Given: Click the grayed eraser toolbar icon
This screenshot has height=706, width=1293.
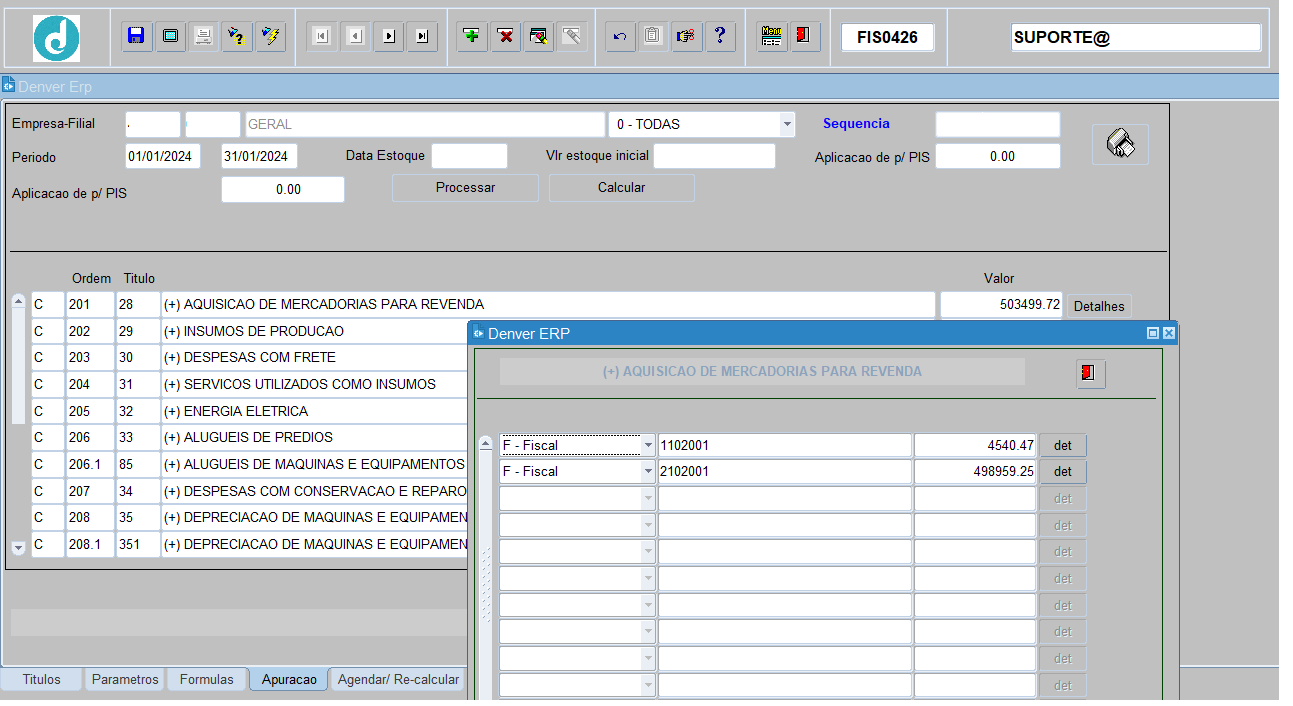Looking at the screenshot, I should coord(572,37).
